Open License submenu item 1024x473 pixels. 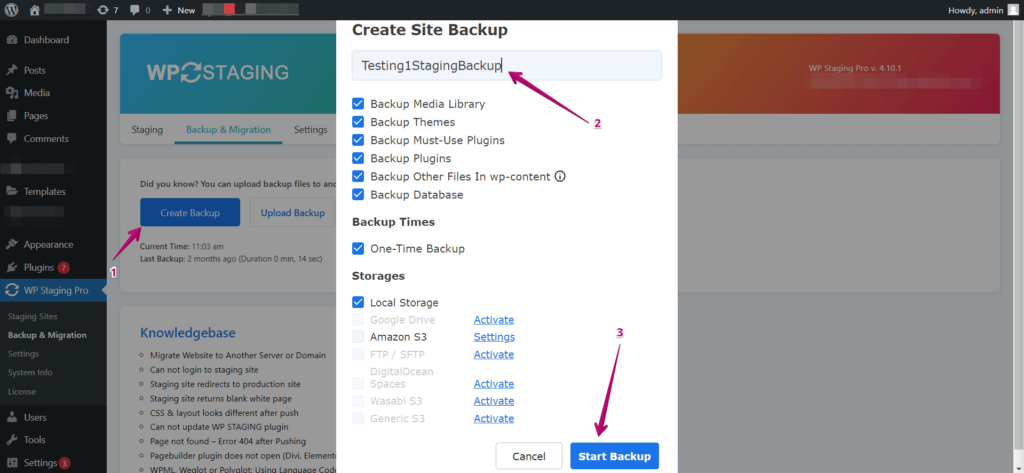22,391
